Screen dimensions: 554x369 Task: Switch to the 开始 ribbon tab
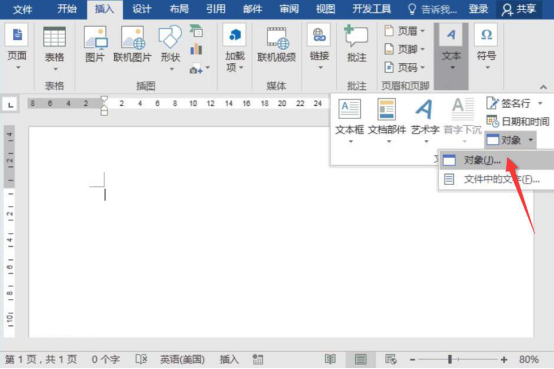pyautogui.click(x=67, y=9)
